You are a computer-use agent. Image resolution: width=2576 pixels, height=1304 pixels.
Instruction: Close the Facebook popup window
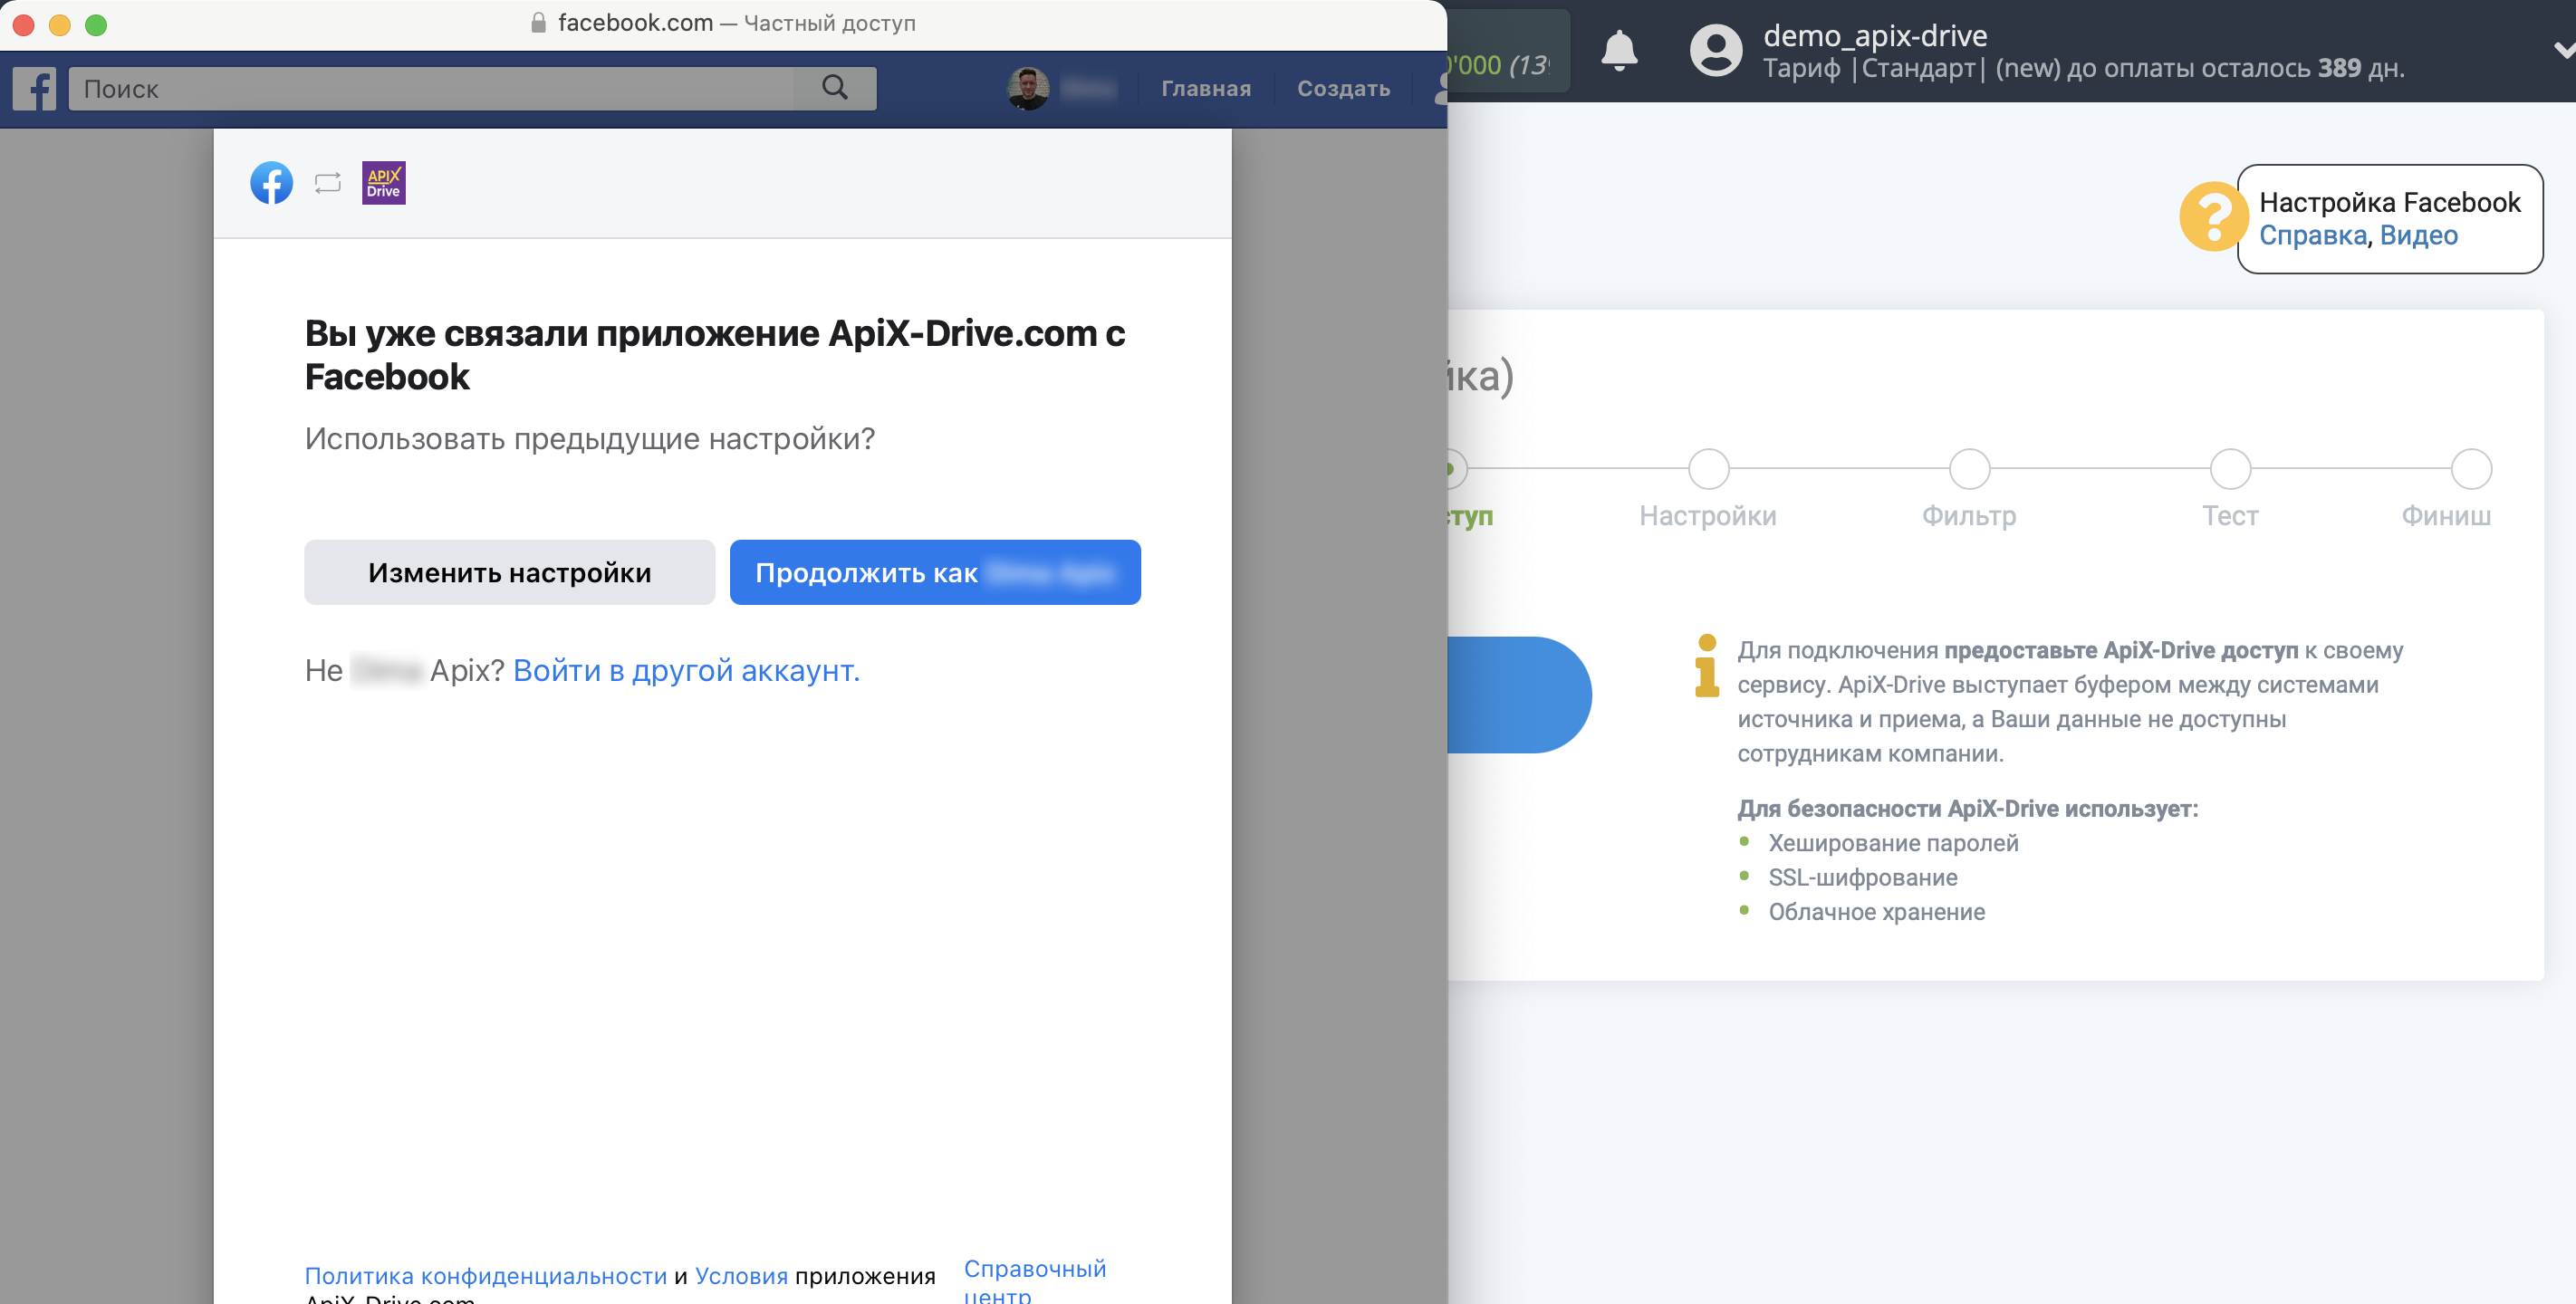pyautogui.click(x=24, y=24)
